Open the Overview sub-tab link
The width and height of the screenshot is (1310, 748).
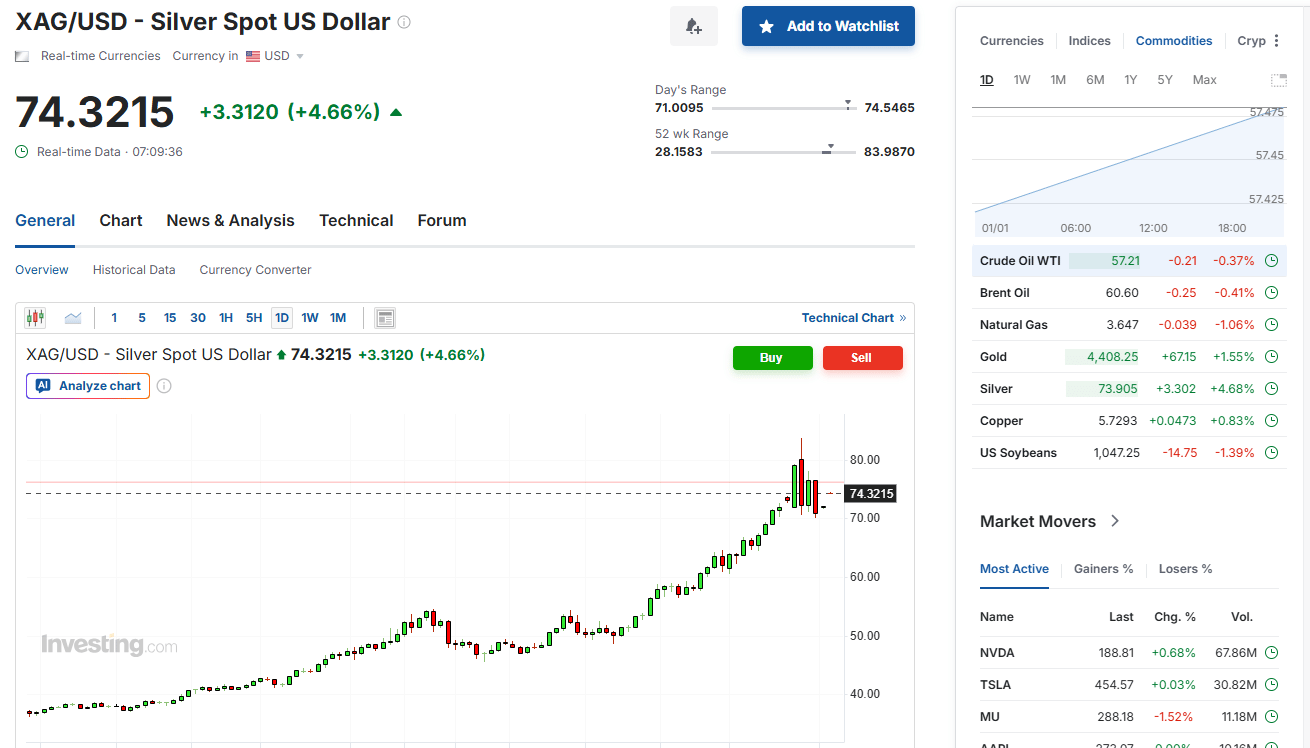42,270
